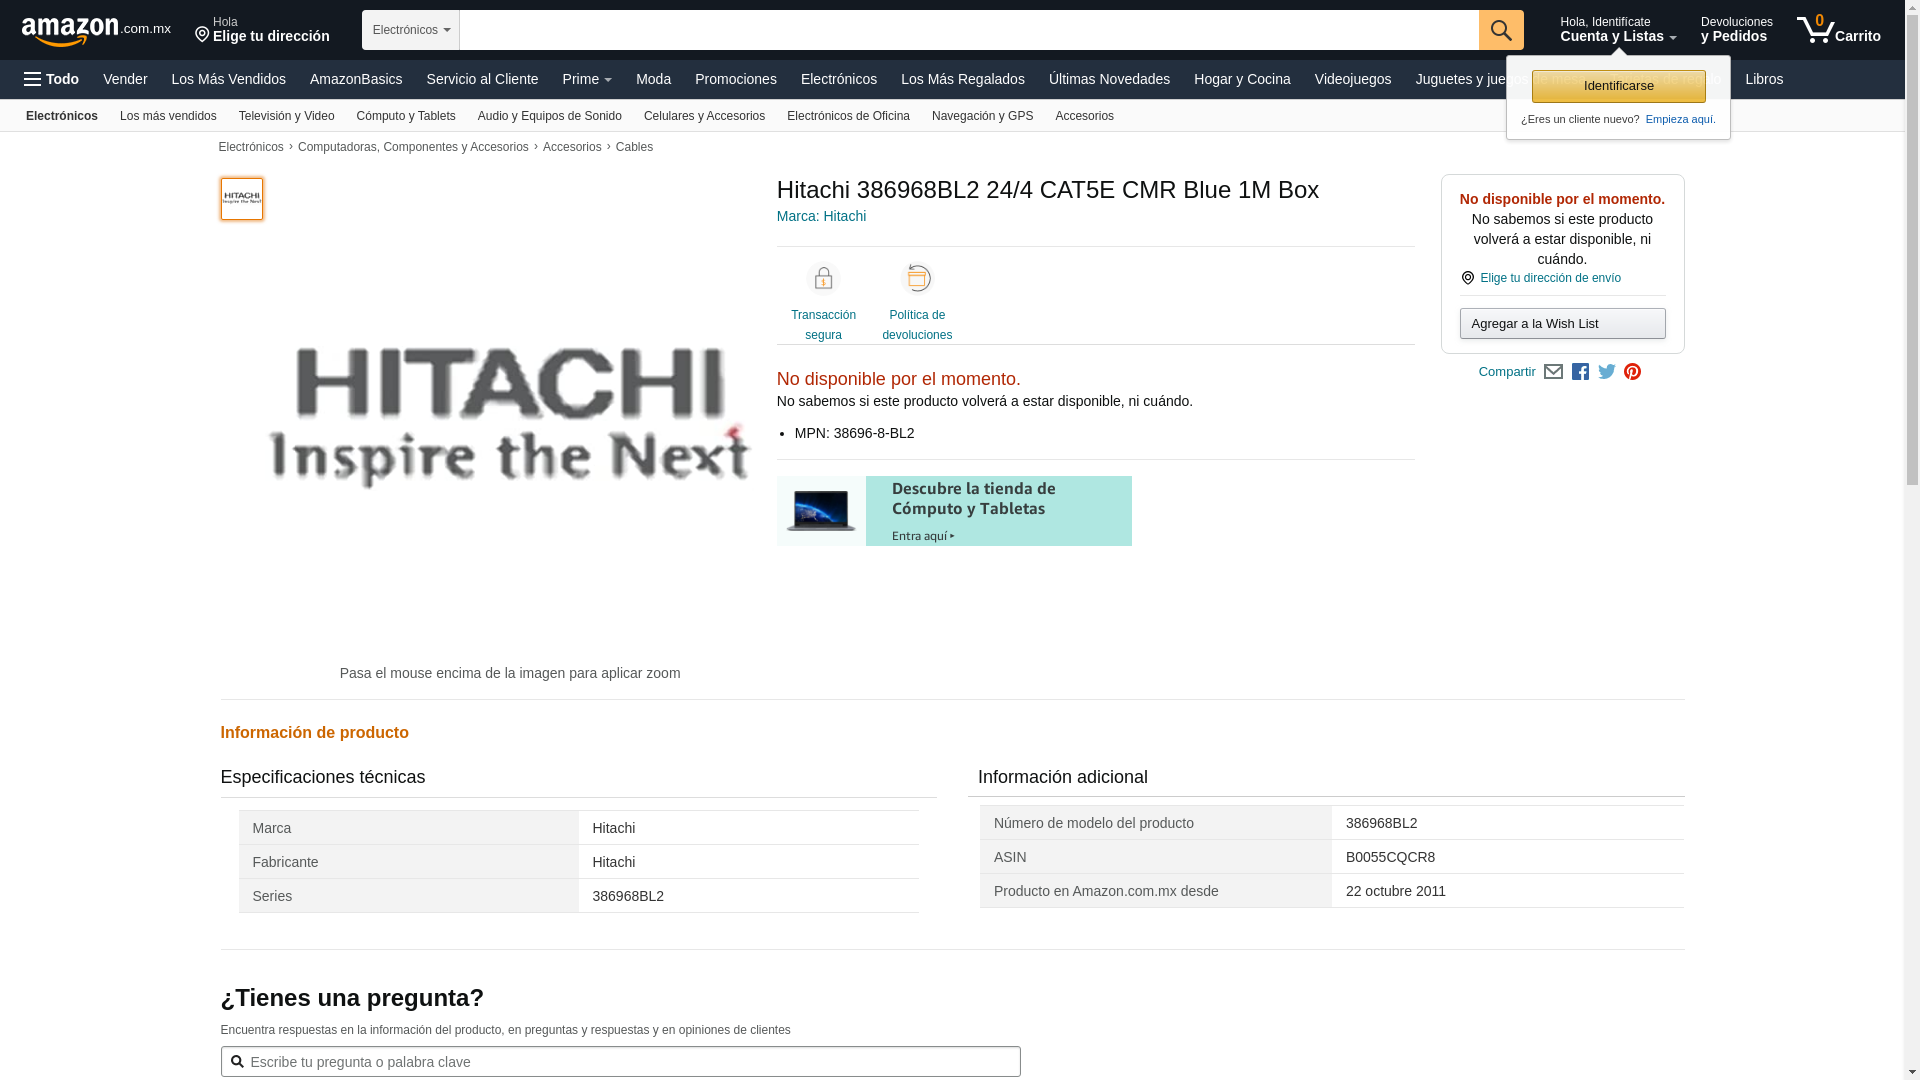1920x1080 pixels.
Task: Share product on Twitter icon
Action: [1607, 372]
